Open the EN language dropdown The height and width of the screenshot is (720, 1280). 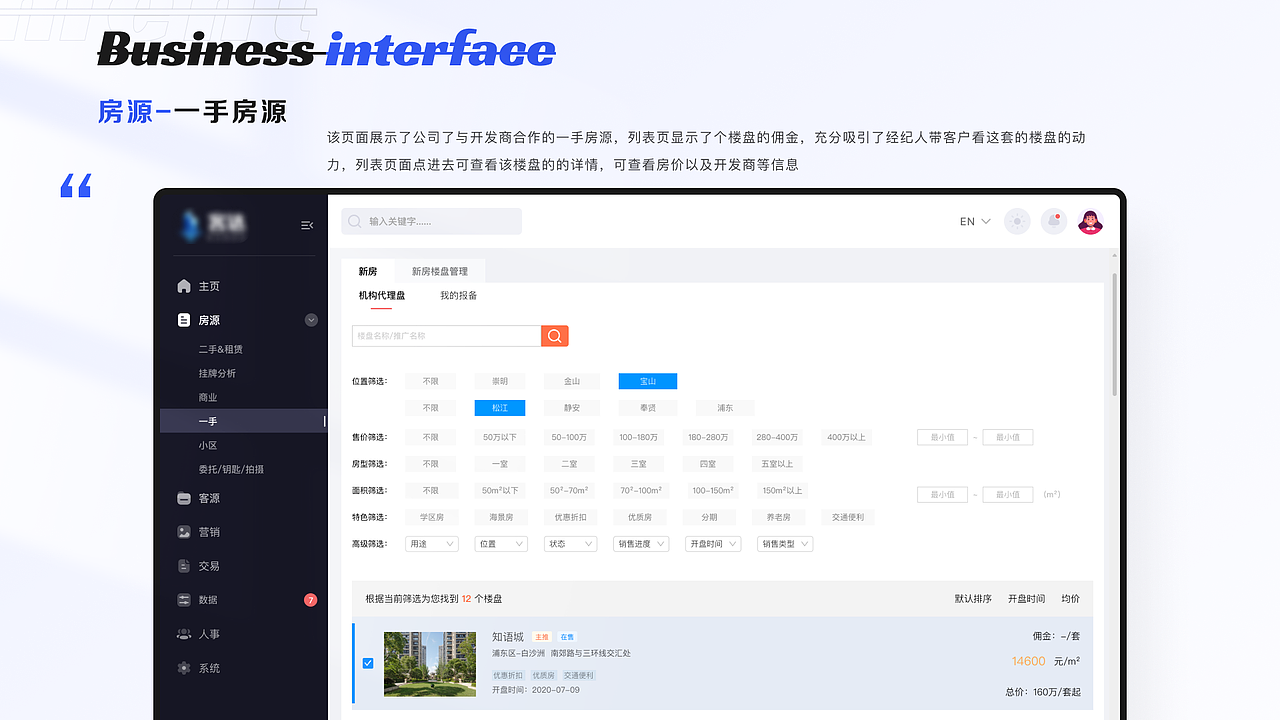point(975,222)
